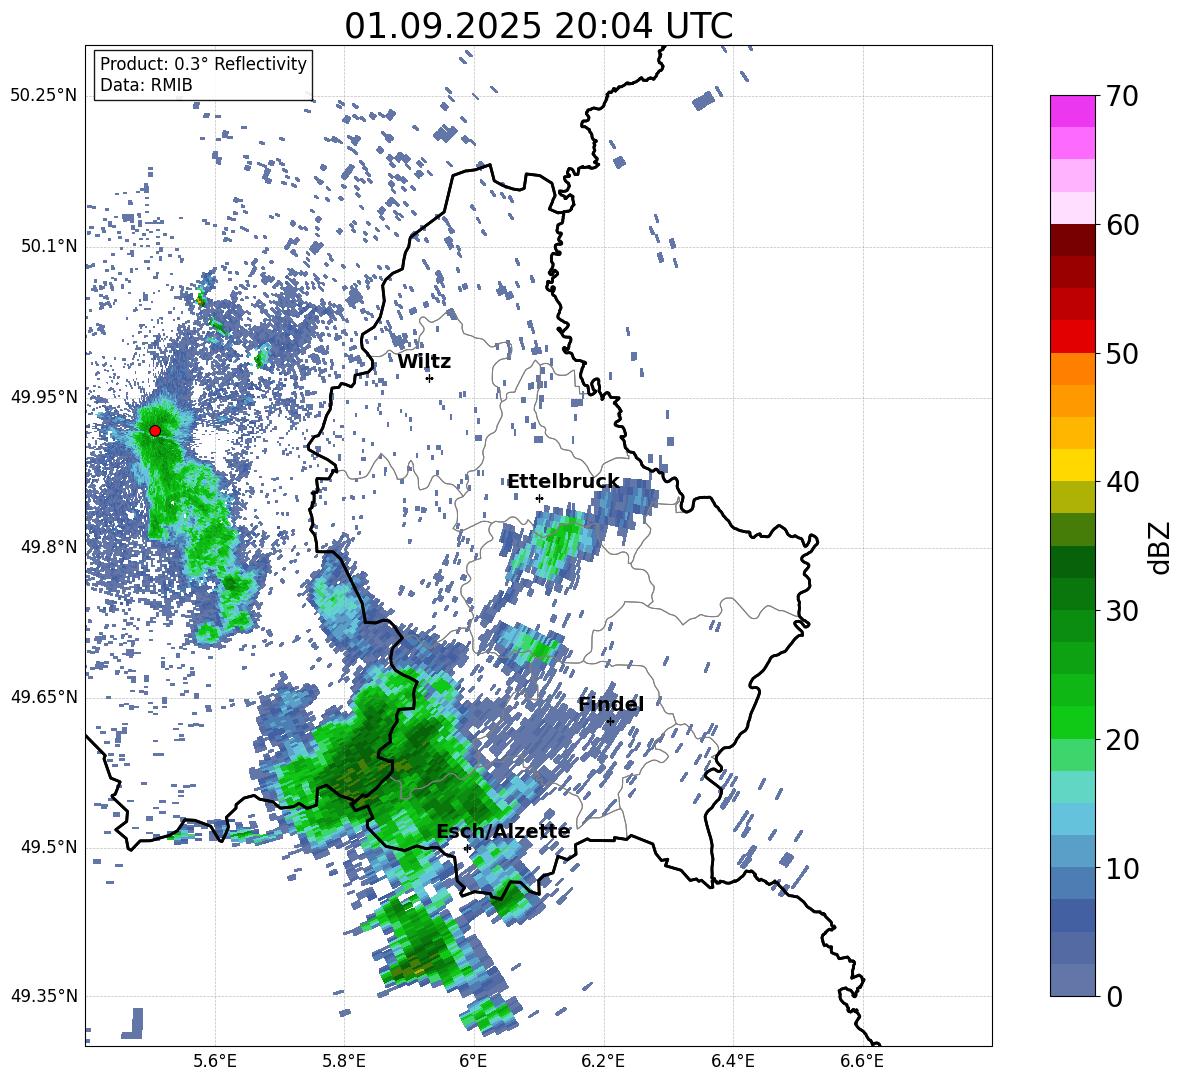
Task: Click the cross marker below Wiltz label
Action: 430,378
